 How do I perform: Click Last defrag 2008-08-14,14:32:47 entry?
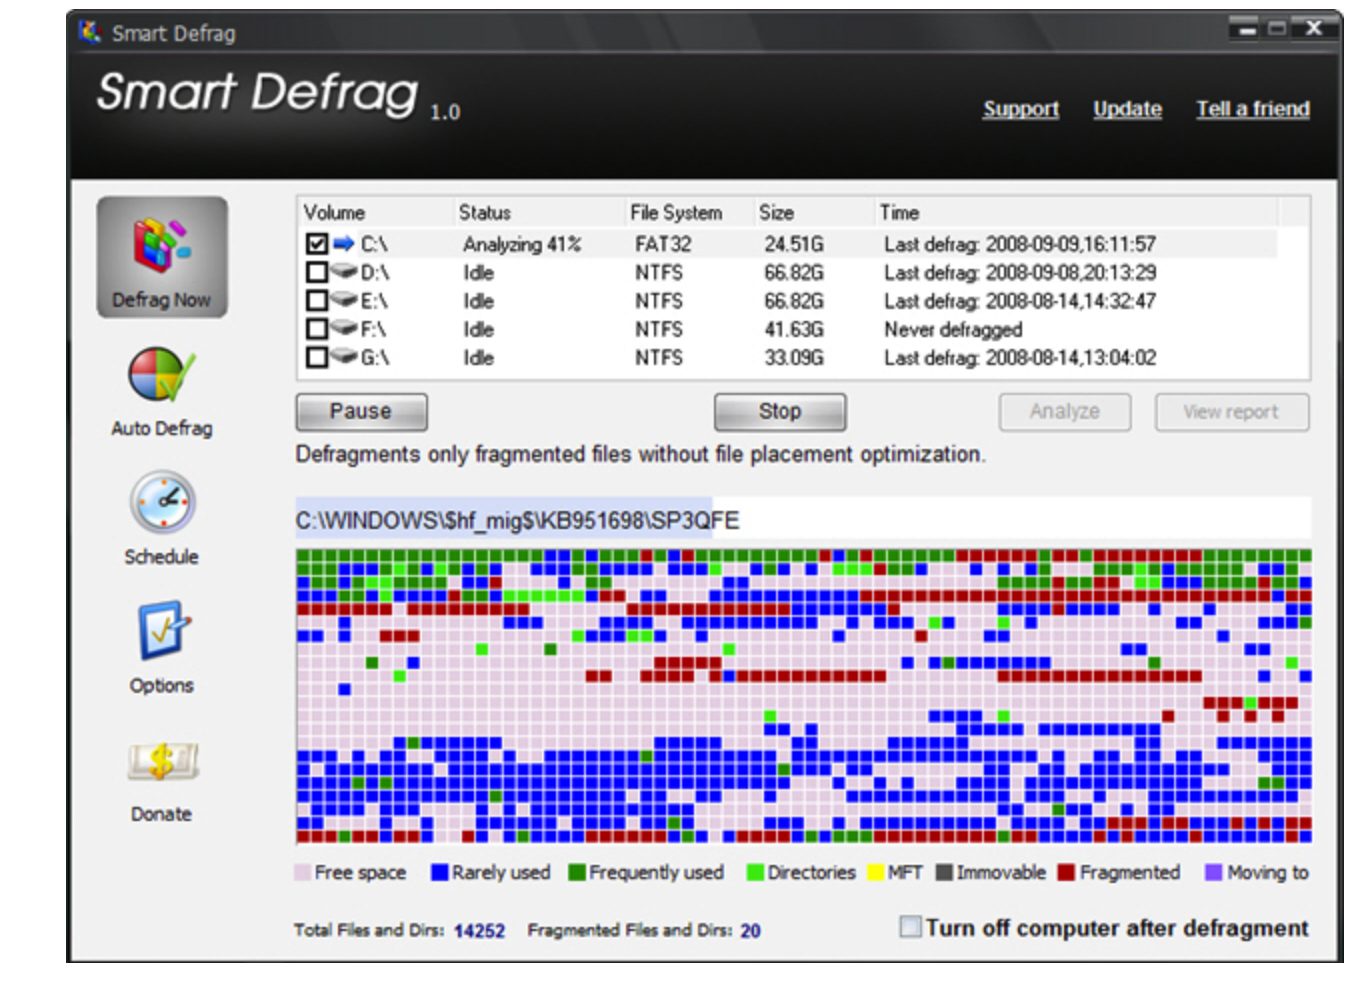[x=1020, y=300]
